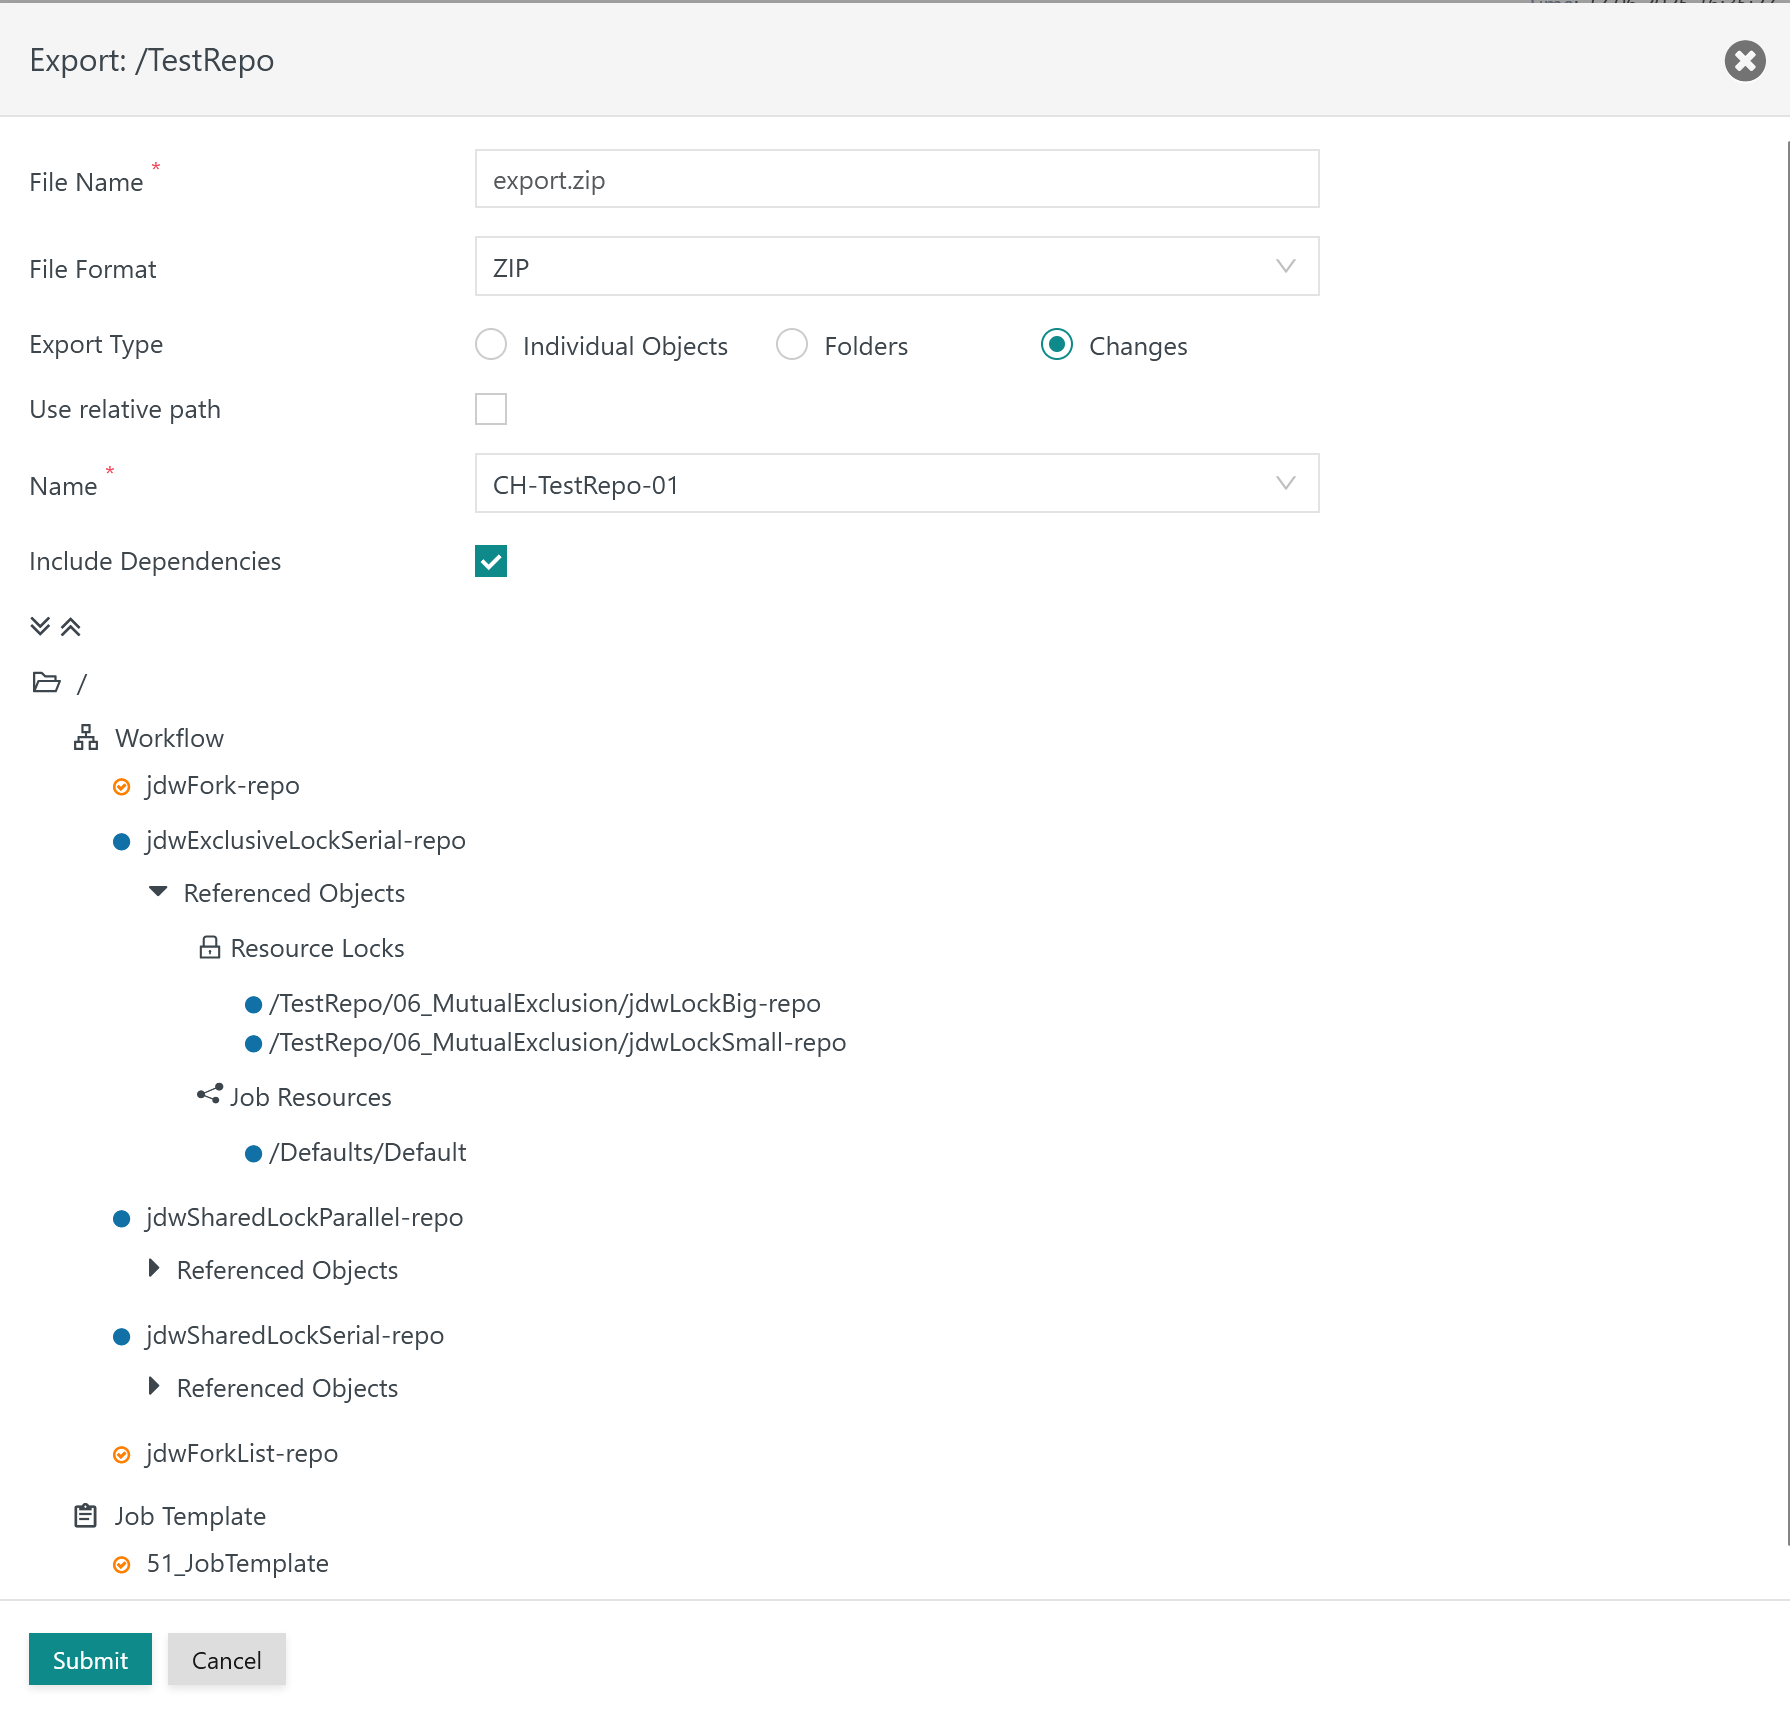This screenshot has width=1790, height=1714.
Task: Click the Resource Locks padlock icon
Action: [x=209, y=947]
